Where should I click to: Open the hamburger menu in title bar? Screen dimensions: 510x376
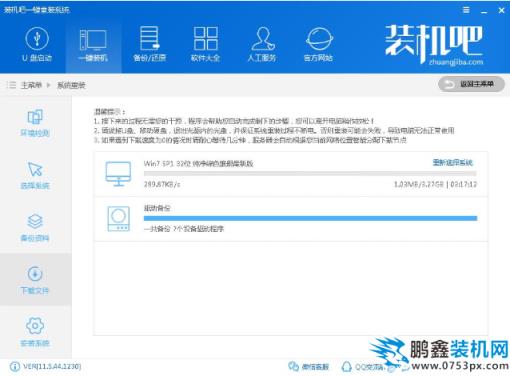(x=466, y=10)
